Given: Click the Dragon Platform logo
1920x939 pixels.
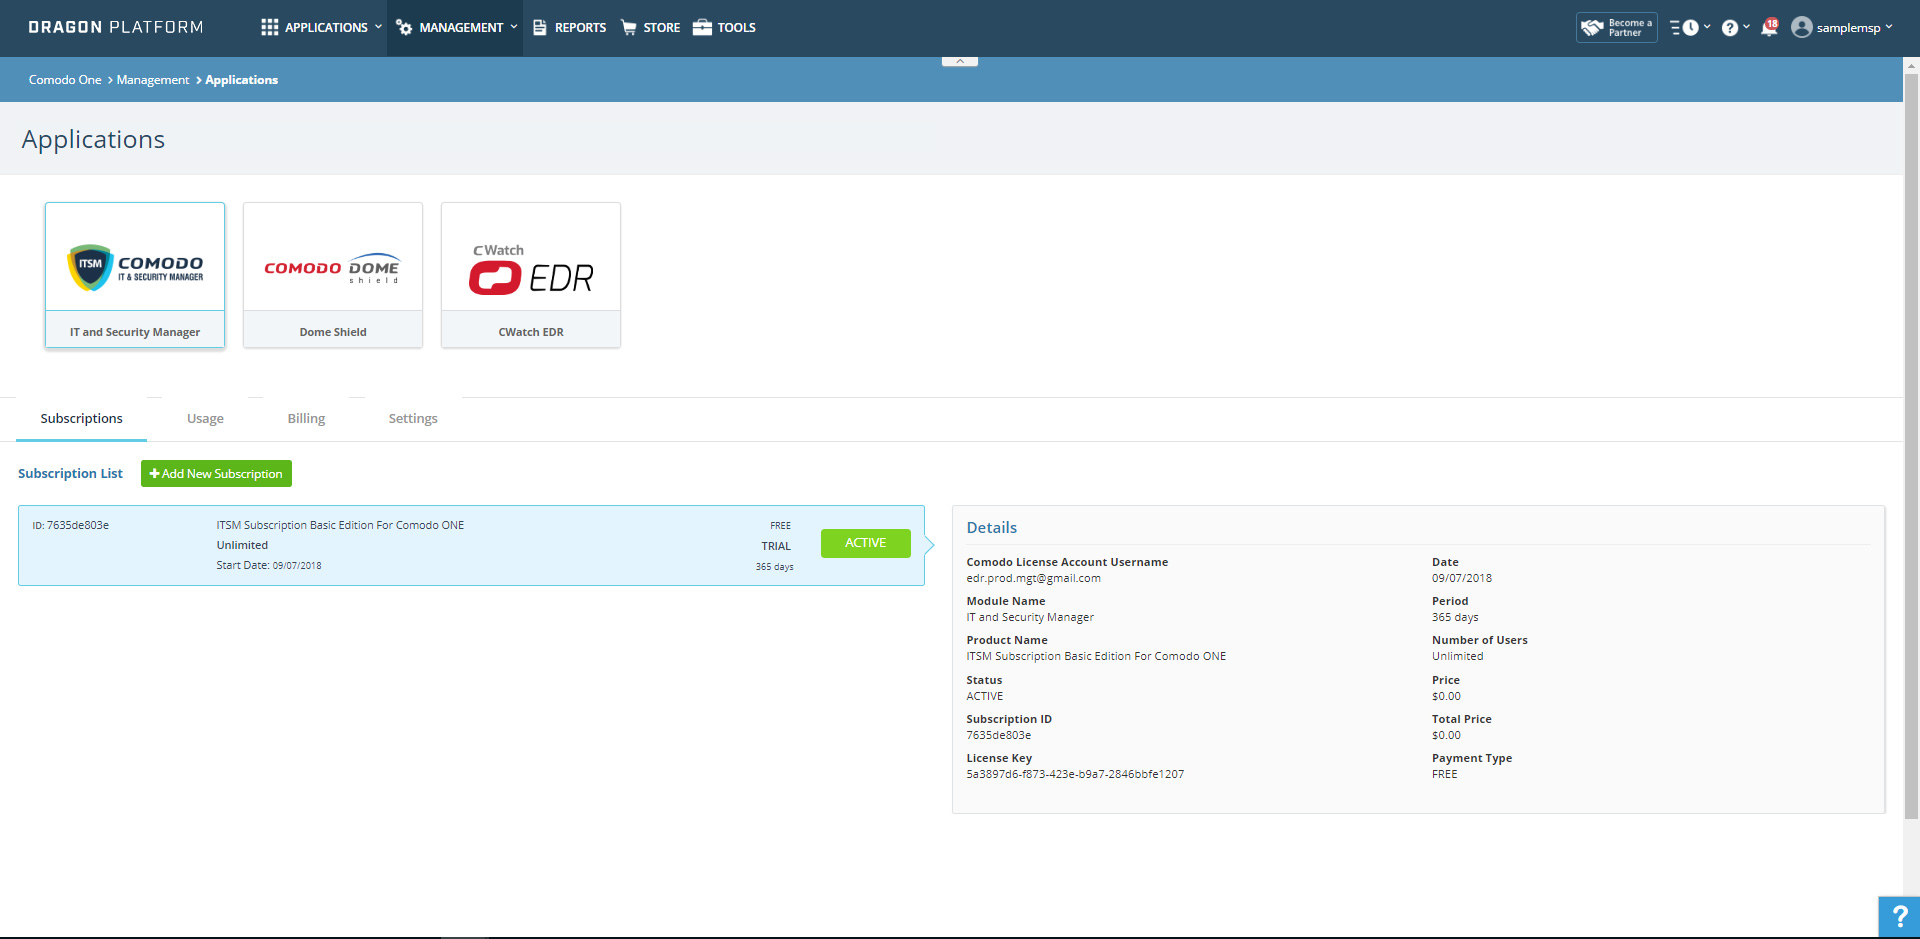Looking at the screenshot, I should point(116,27).
